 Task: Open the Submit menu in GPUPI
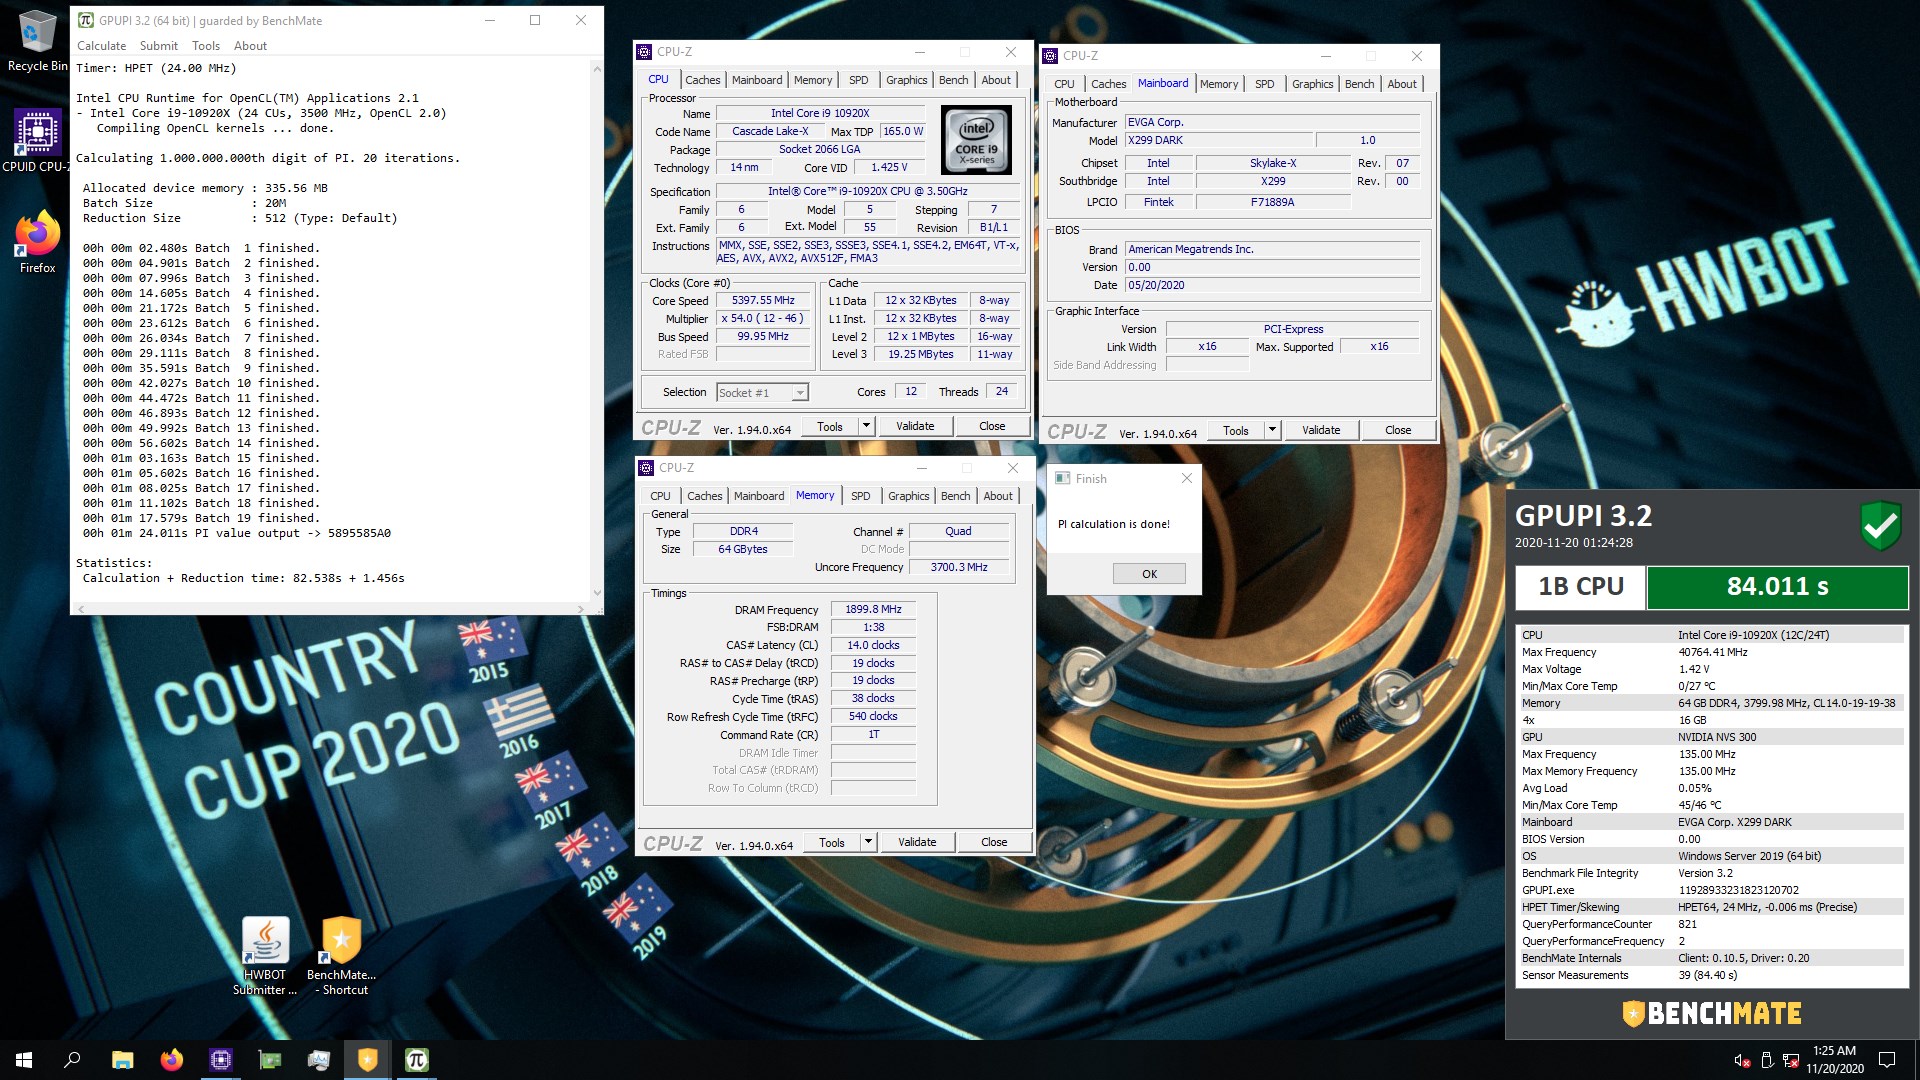(159, 46)
